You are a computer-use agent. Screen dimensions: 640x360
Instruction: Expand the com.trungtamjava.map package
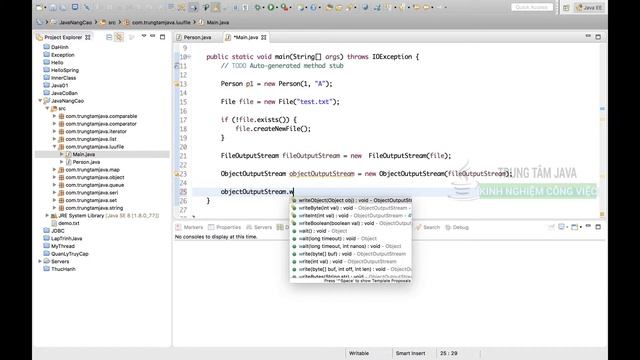54,170
